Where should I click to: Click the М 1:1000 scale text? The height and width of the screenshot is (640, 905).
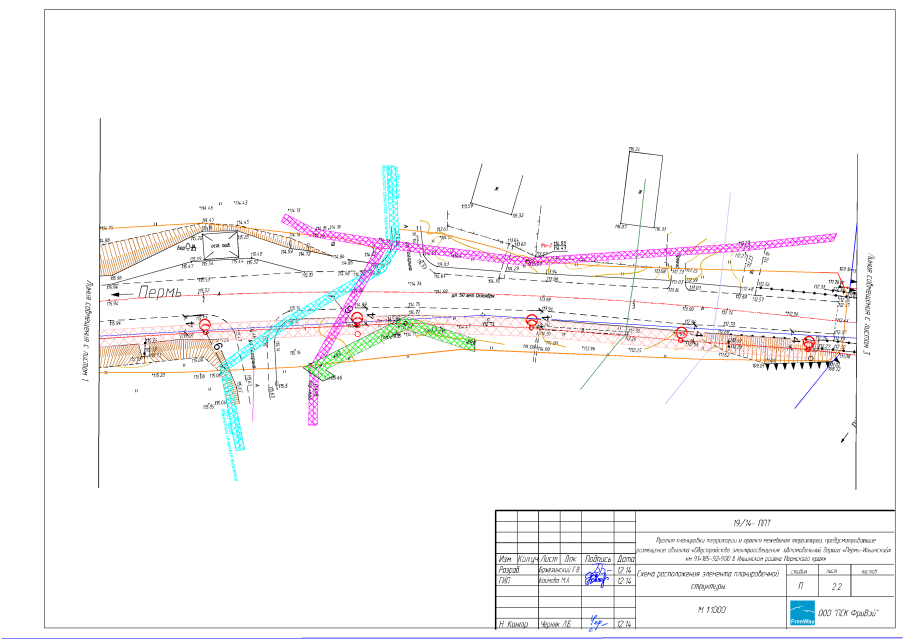point(711,609)
